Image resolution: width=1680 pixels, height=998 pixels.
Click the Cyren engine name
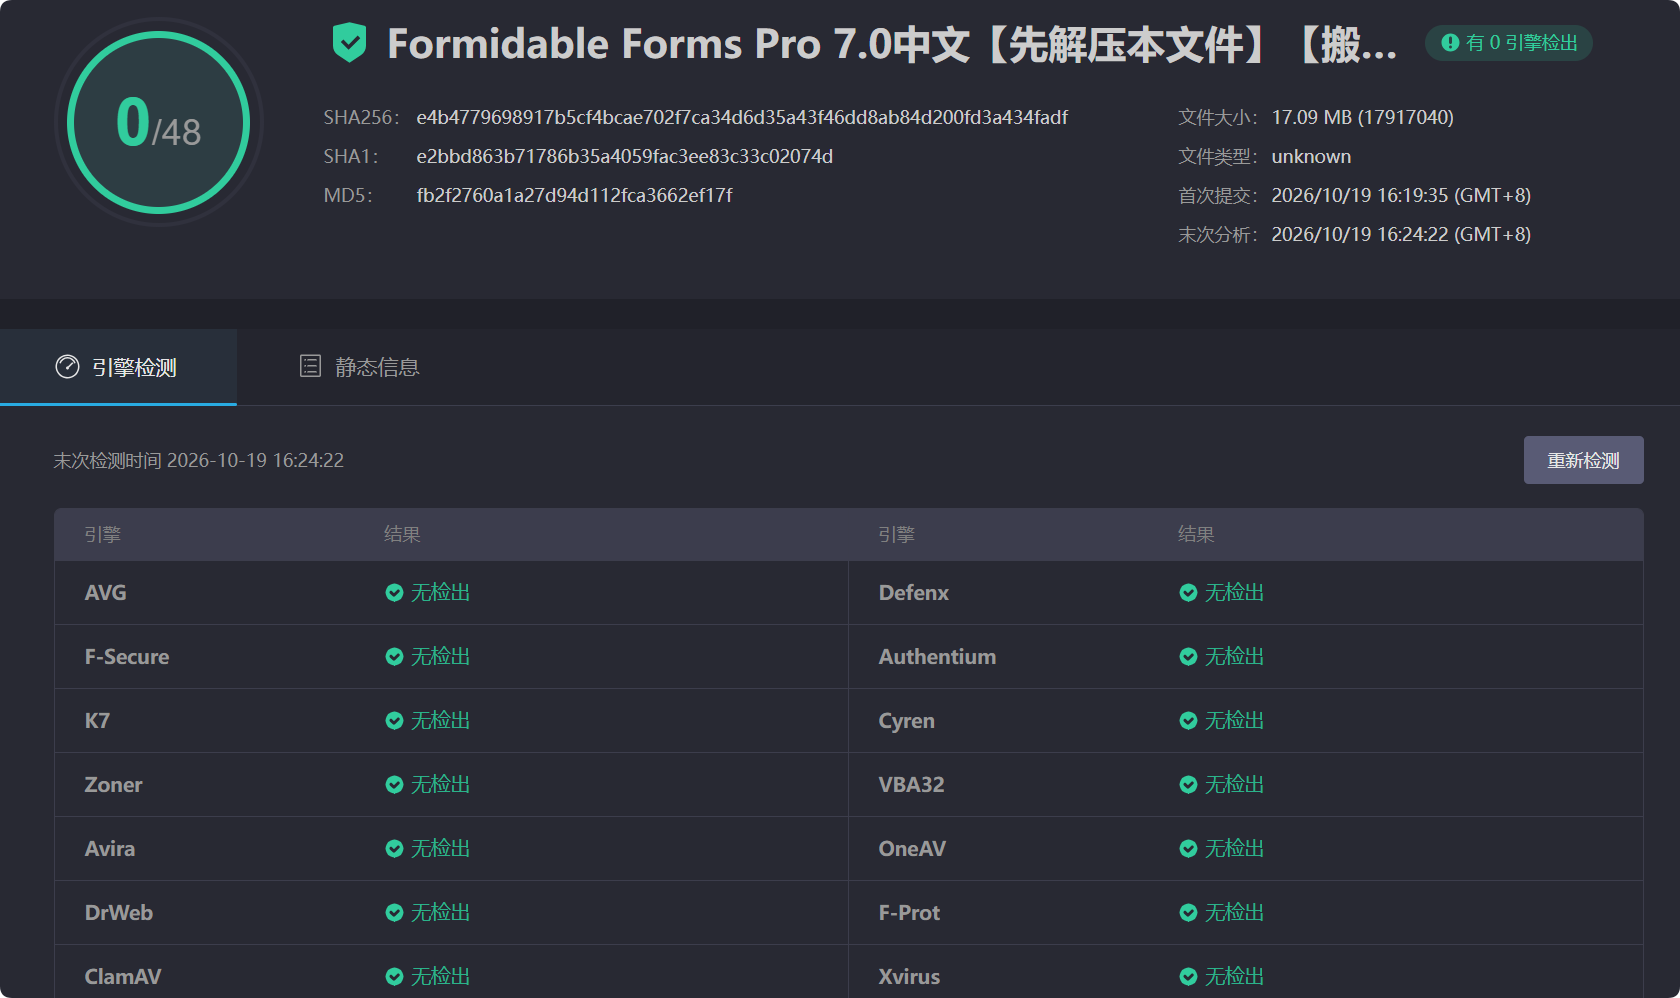pyautogui.click(x=906, y=720)
